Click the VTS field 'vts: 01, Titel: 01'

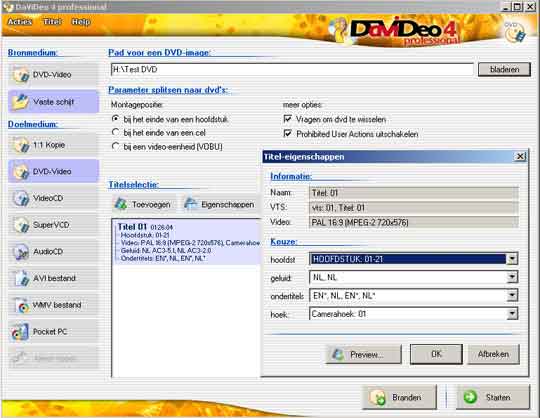414,208
